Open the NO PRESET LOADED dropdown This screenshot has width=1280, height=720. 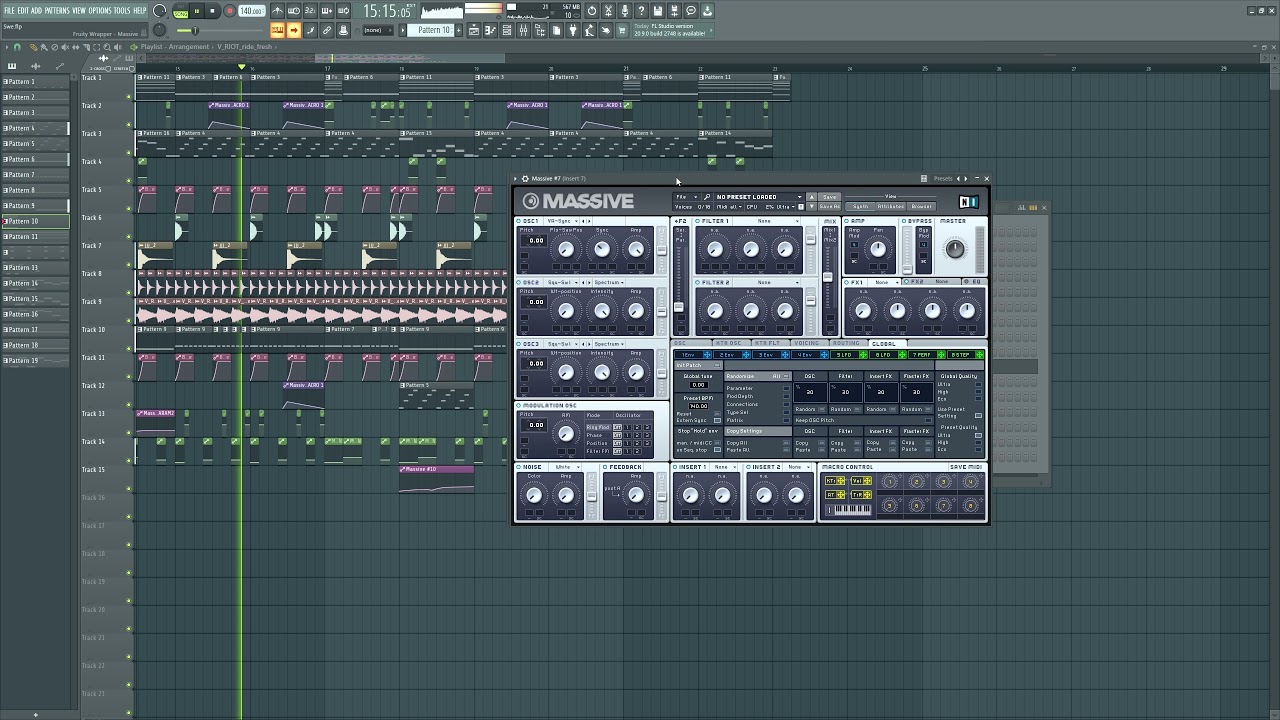pyautogui.click(x=759, y=197)
